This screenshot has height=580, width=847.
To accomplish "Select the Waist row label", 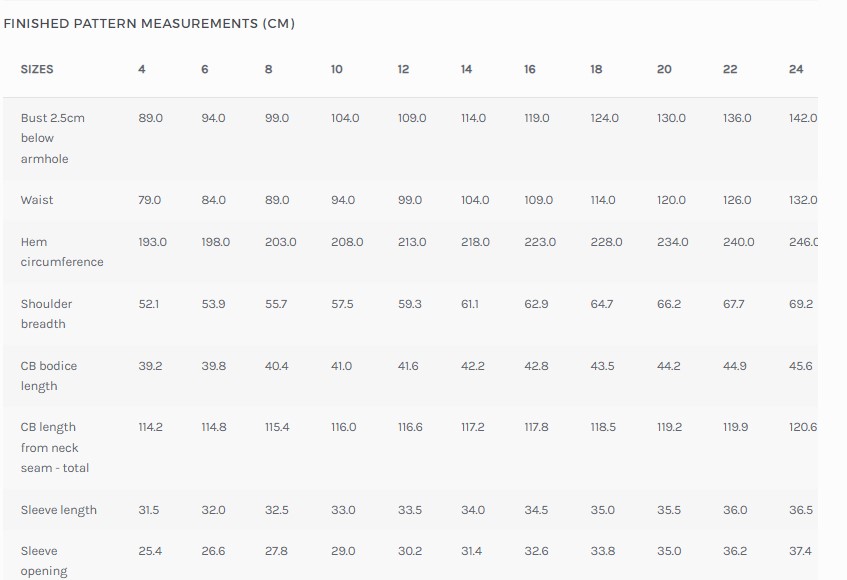I will tap(37, 200).
